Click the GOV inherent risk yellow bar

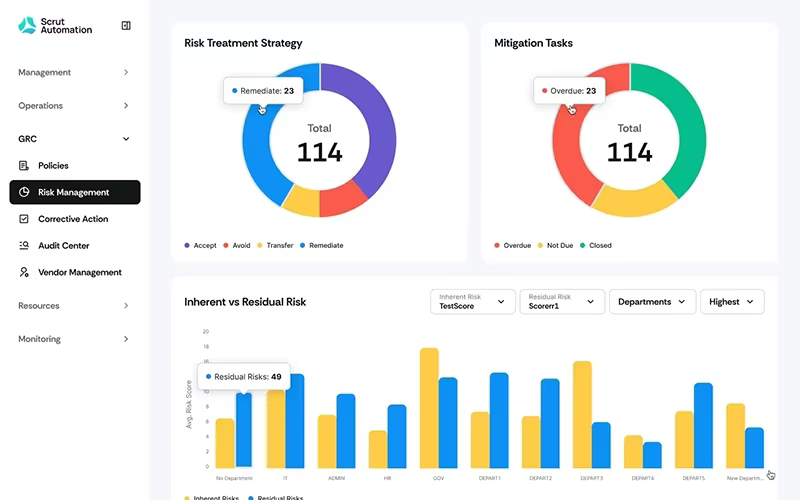[429, 408]
